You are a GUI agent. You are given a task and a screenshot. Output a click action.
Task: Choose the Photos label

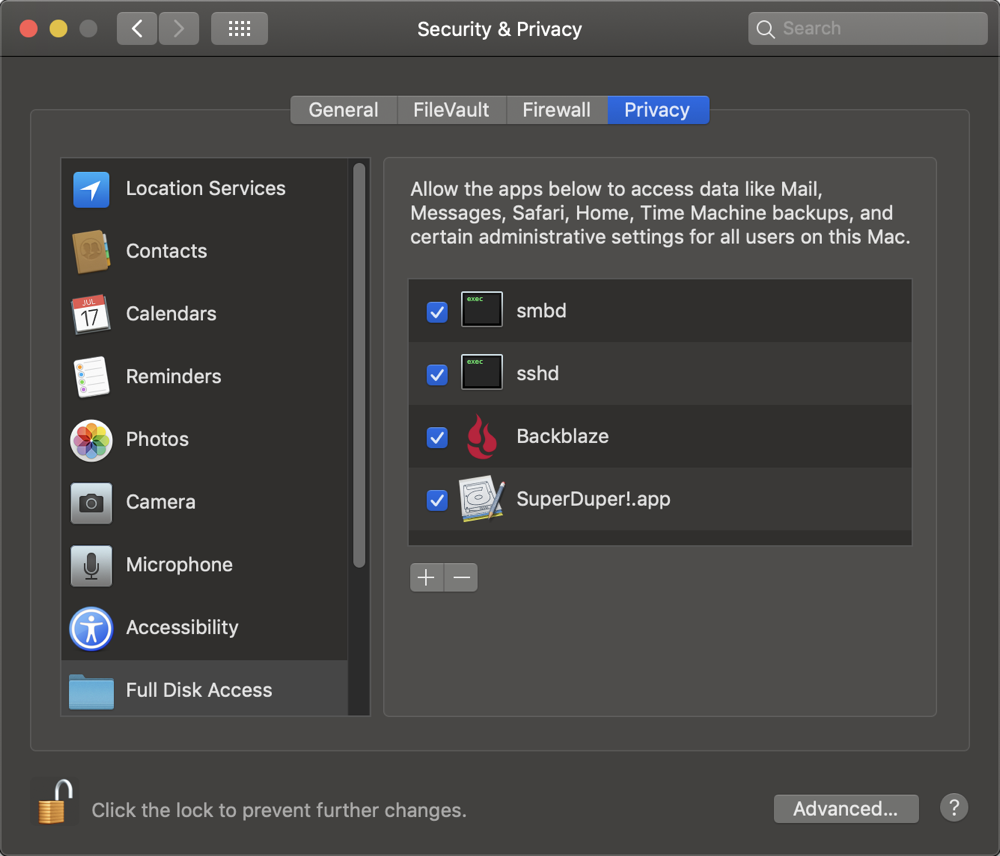tap(157, 439)
